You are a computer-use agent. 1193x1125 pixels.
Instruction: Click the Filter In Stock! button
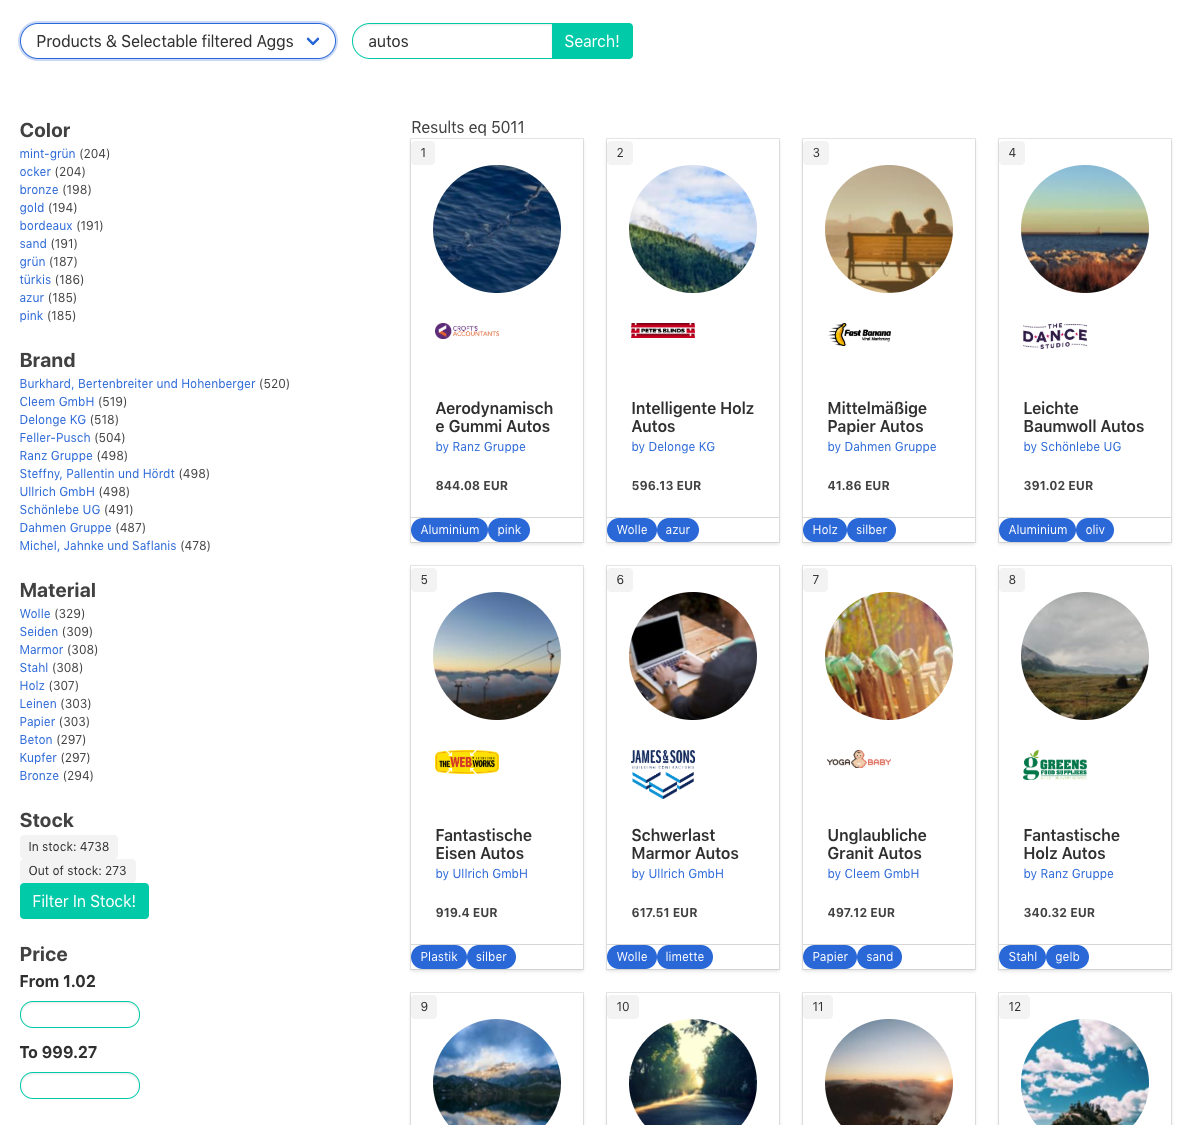pyautogui.click(x=84, y=901)
